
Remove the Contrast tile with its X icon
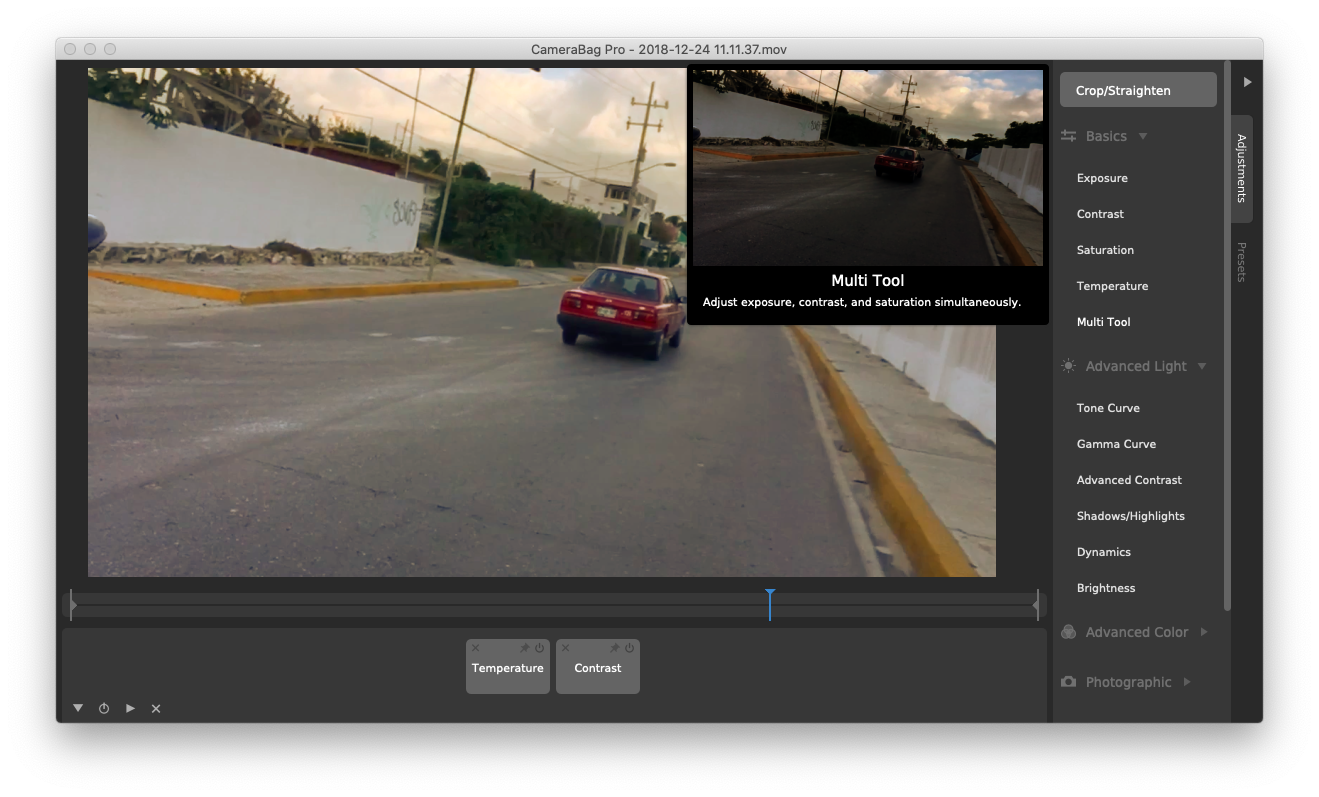(566, 648)
